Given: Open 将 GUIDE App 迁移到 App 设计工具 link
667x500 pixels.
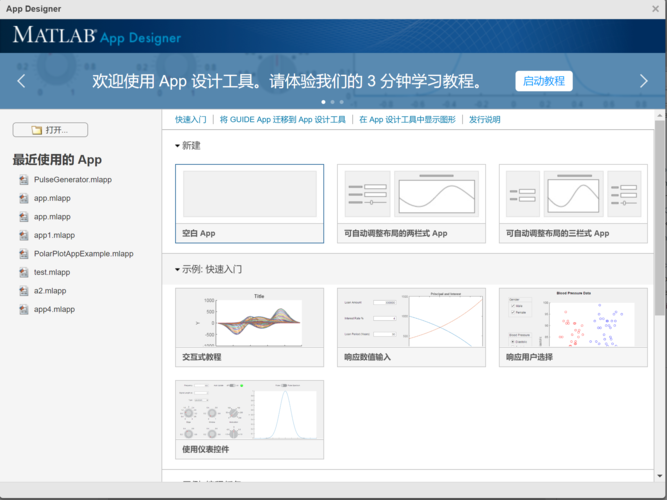Looking at the screenshot, I should pos(282,120).
